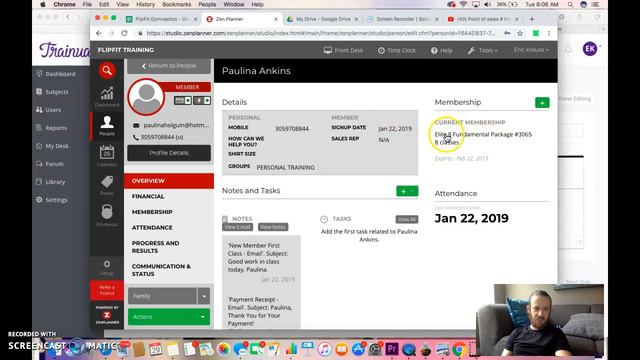Switch to My Drive - Google Drive tab
The image size is (640, 360).
pos(322,19)
